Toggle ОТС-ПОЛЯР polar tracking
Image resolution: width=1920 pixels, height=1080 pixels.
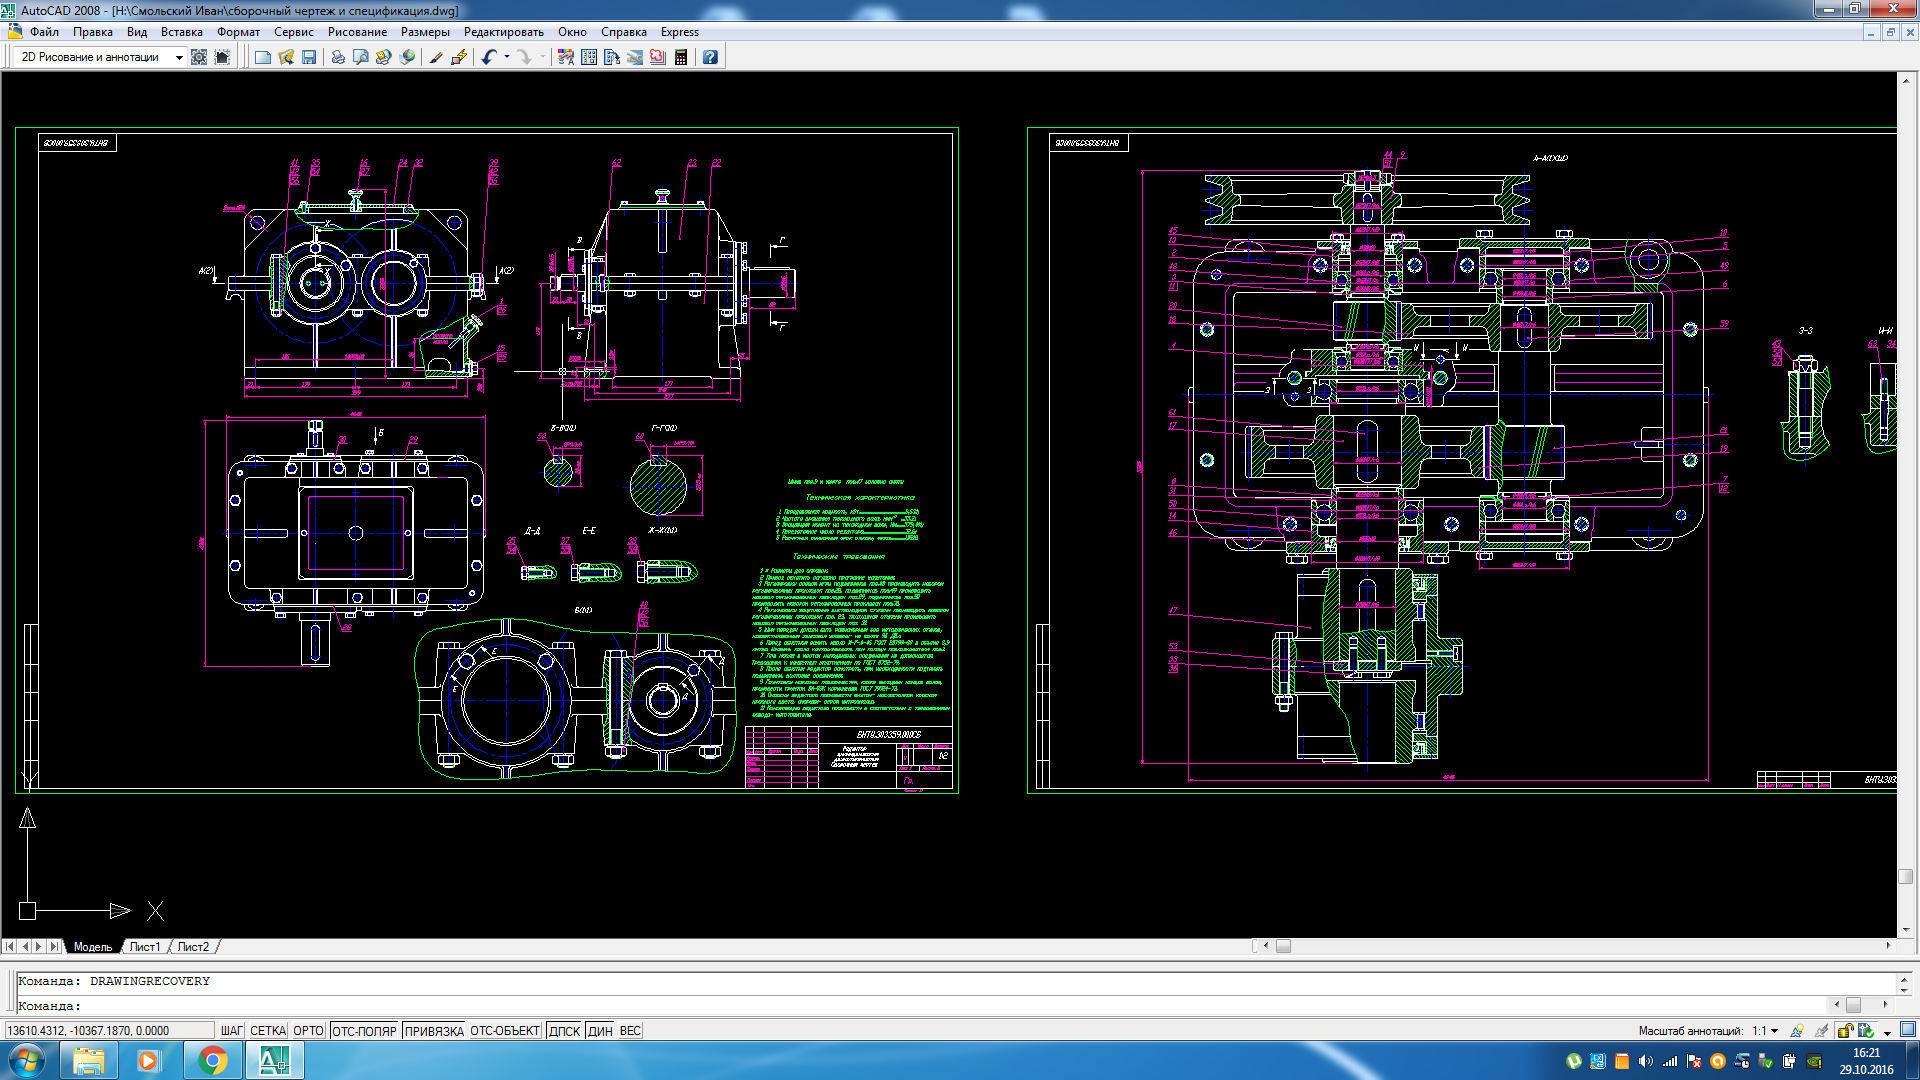pyautogui.click(x=365, y=1031)
